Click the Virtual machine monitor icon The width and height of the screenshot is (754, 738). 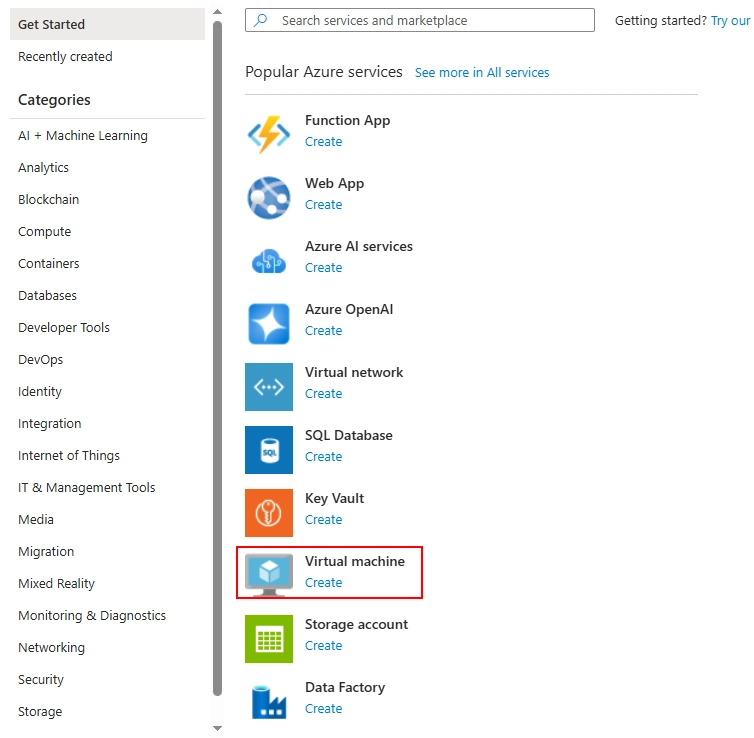(269, 575)
